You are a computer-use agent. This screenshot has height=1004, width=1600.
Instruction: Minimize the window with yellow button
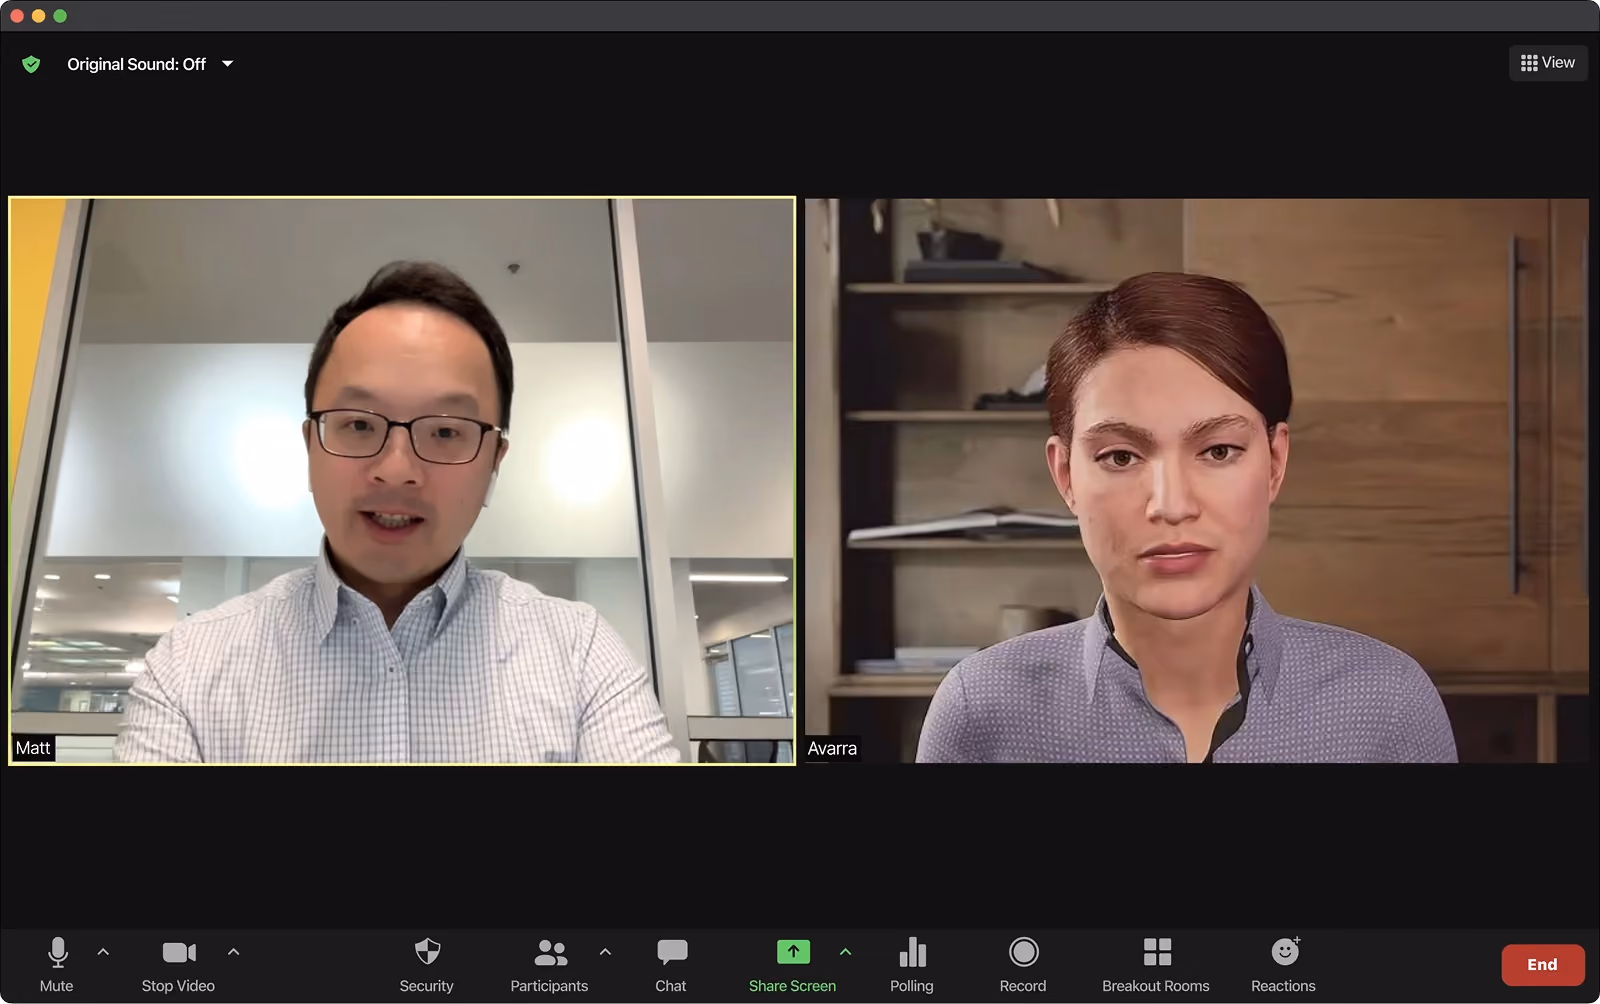(39, 15)
